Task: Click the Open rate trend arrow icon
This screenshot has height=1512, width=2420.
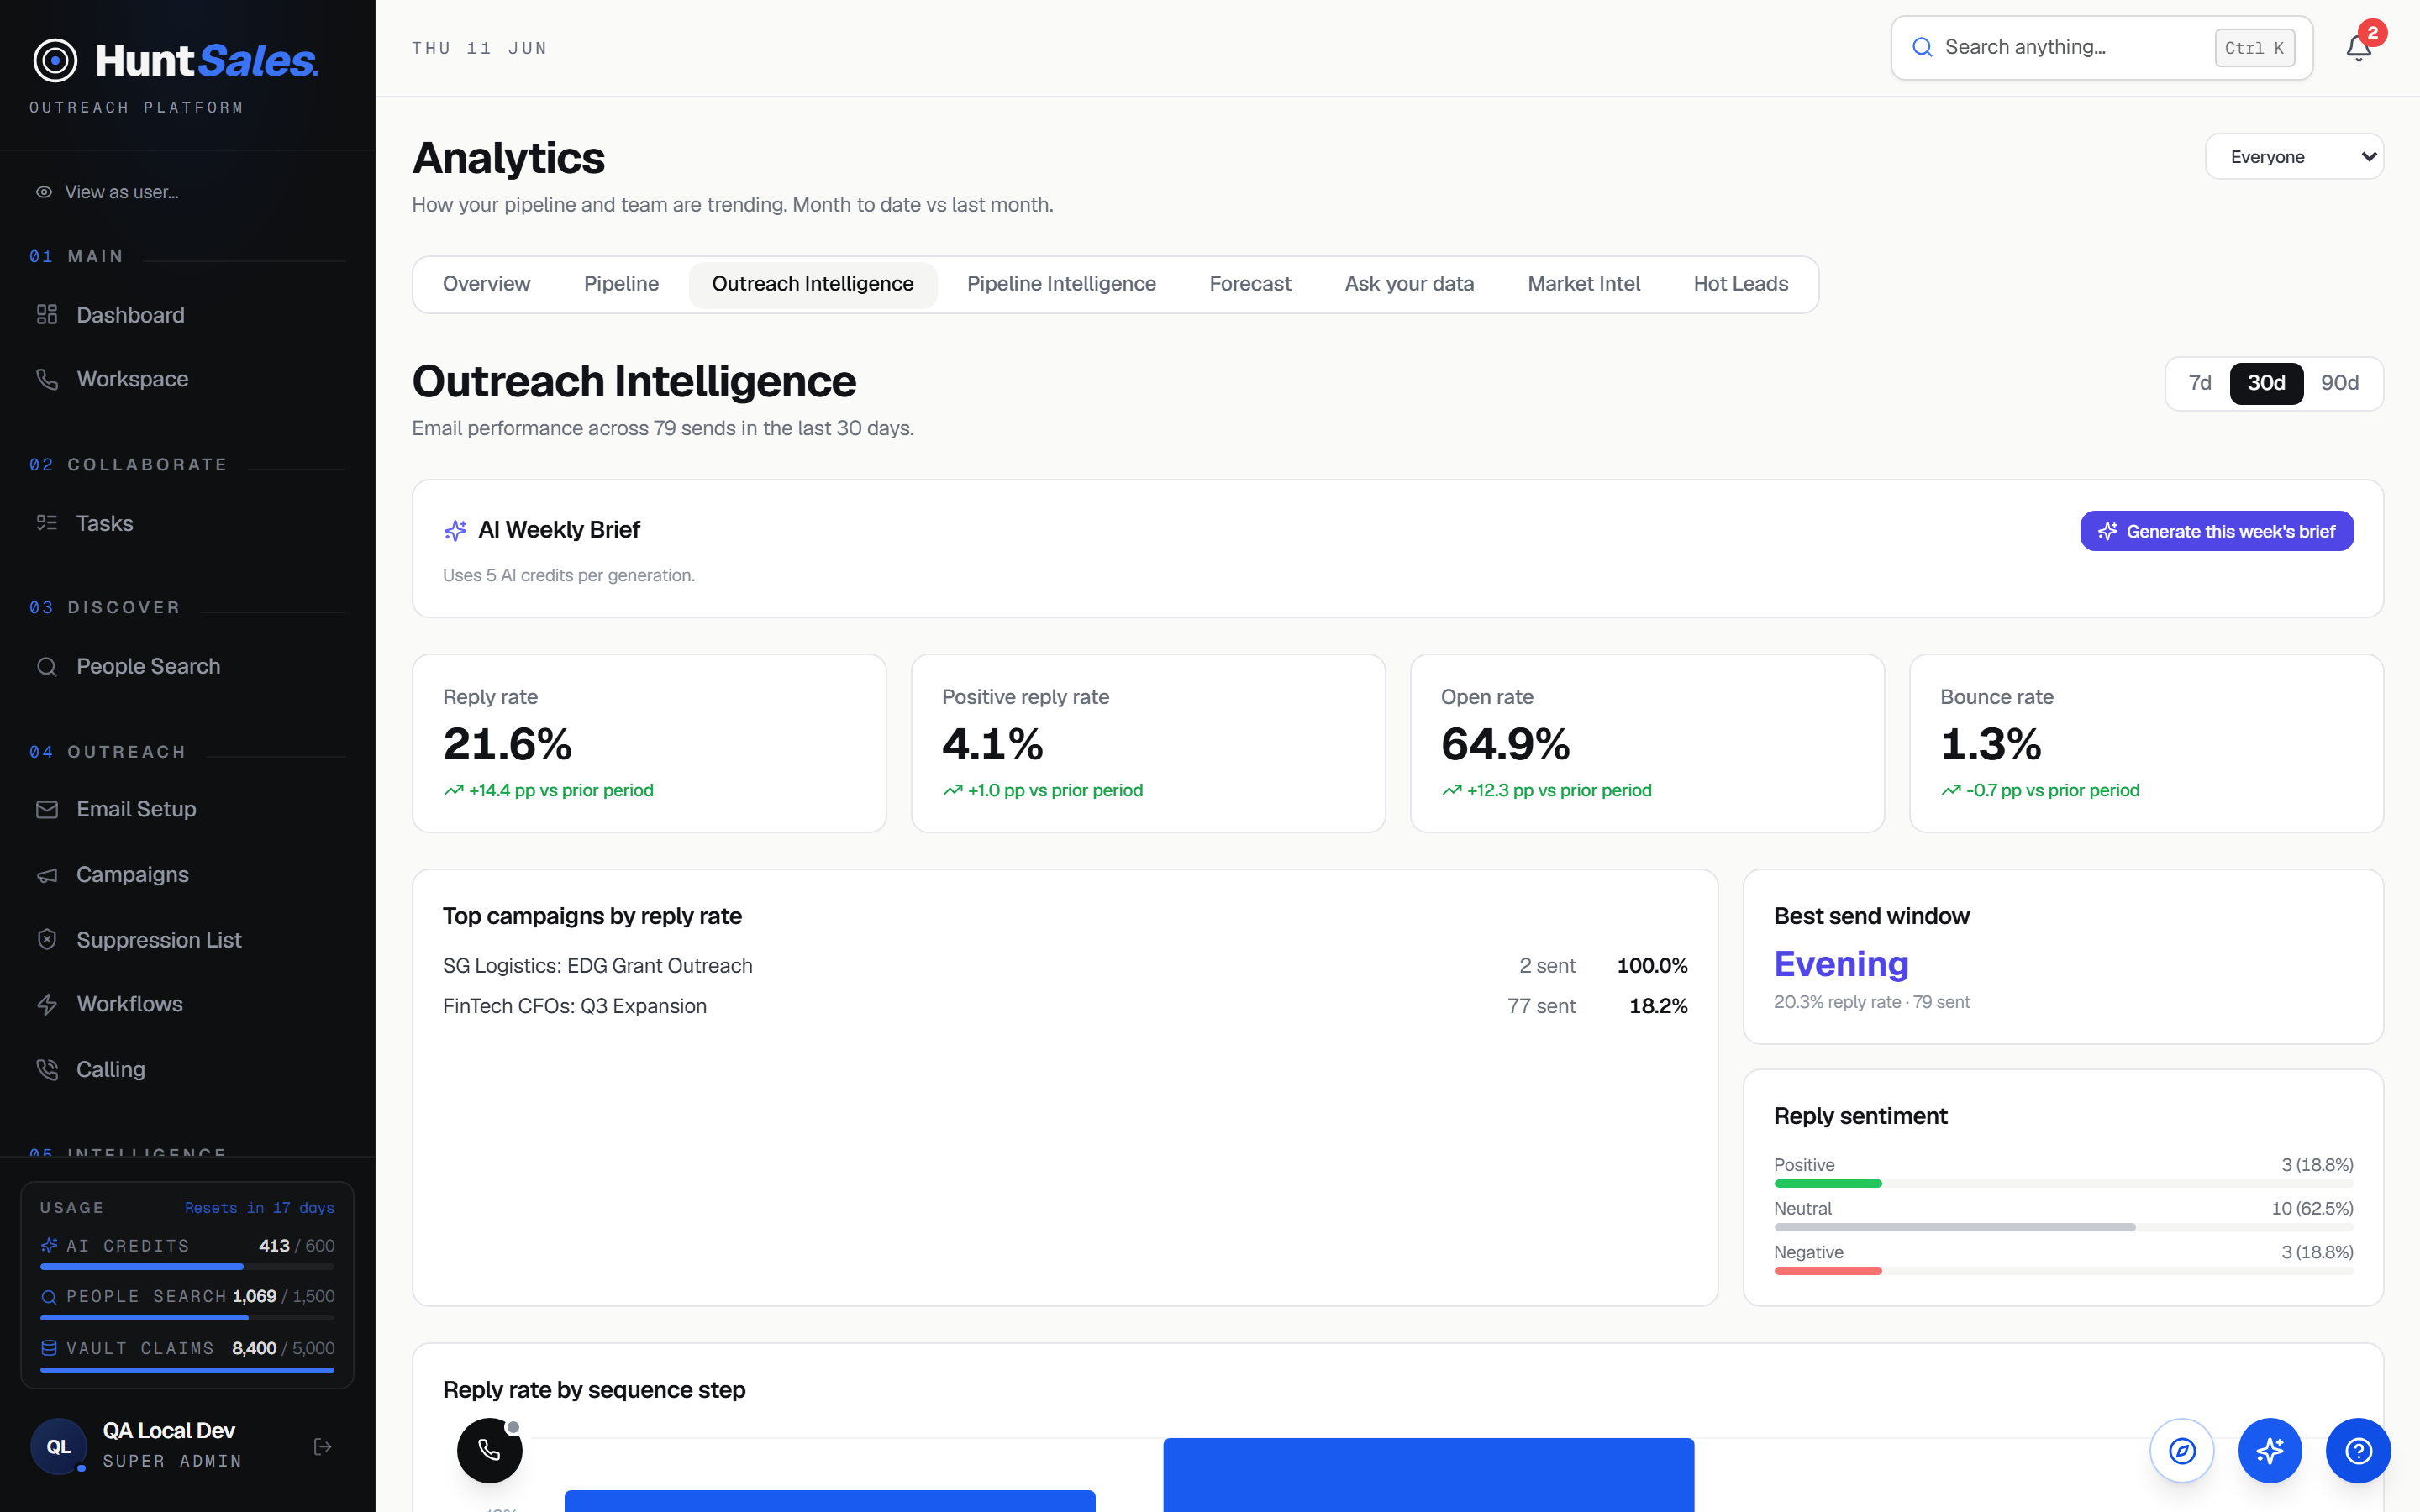Action: (x=1451, y=790)
